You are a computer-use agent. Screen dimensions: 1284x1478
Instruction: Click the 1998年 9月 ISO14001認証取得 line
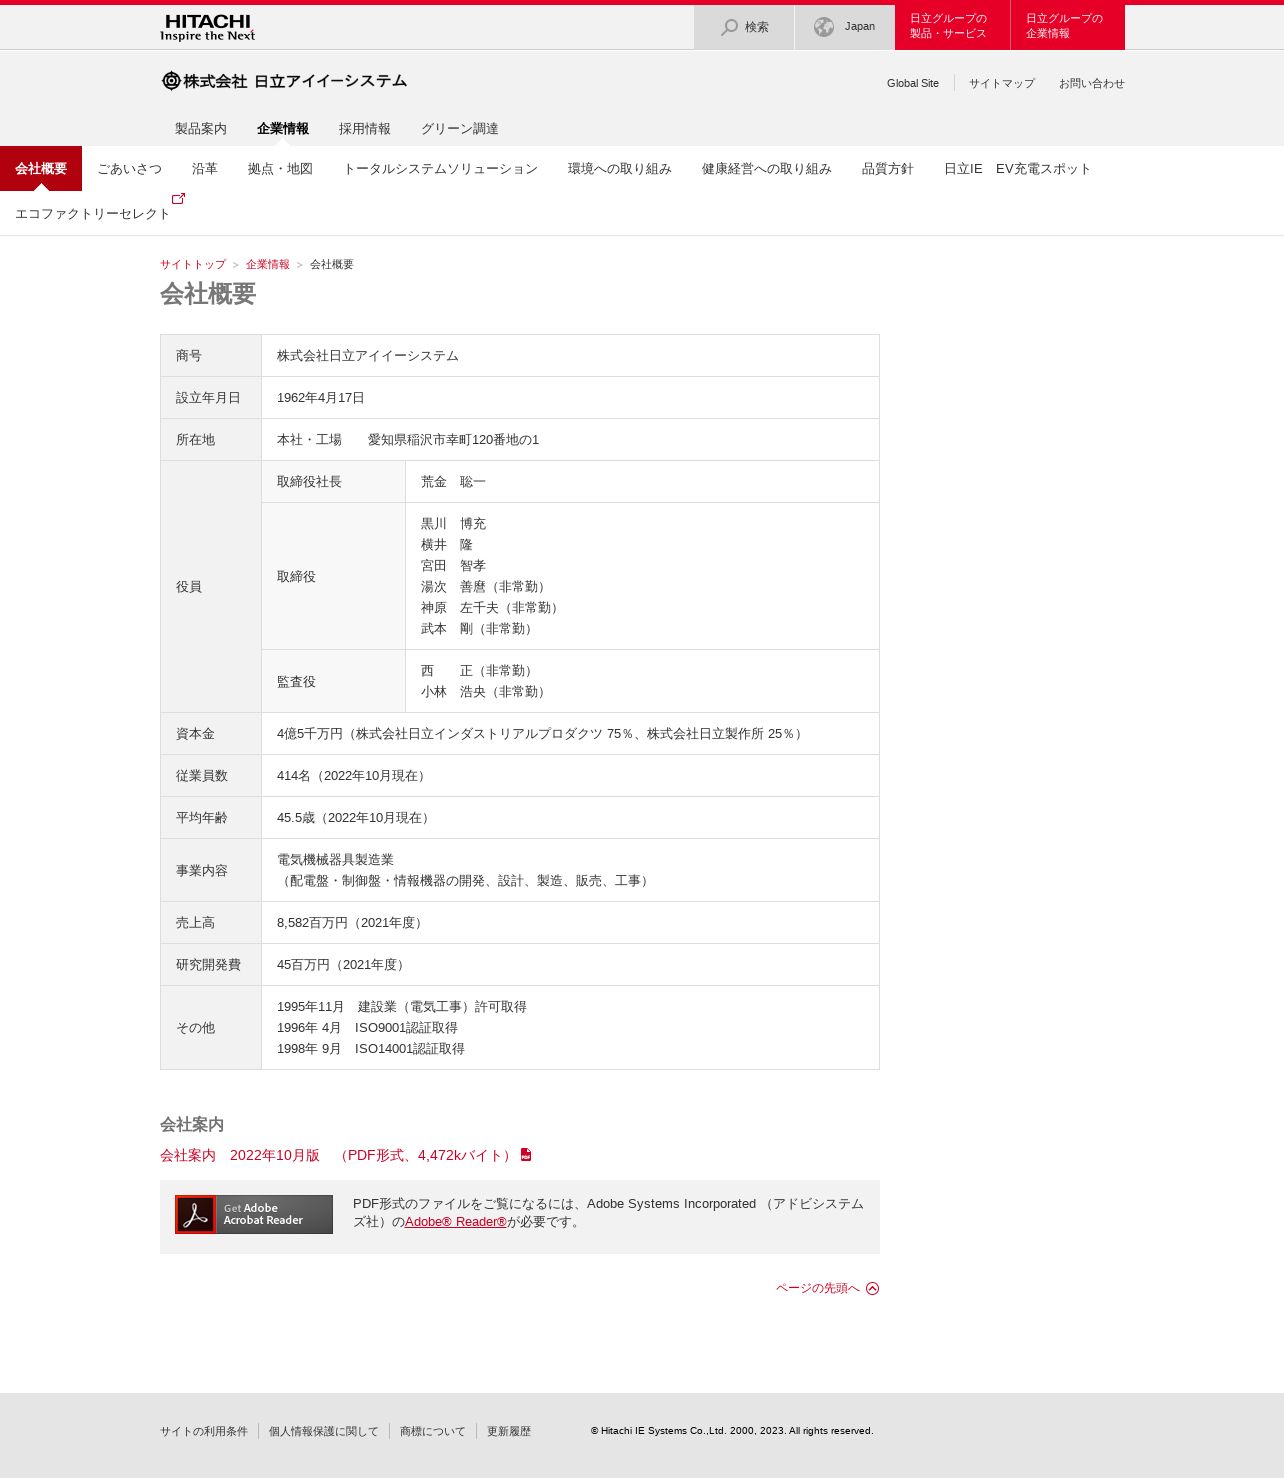coord(371,1049)
